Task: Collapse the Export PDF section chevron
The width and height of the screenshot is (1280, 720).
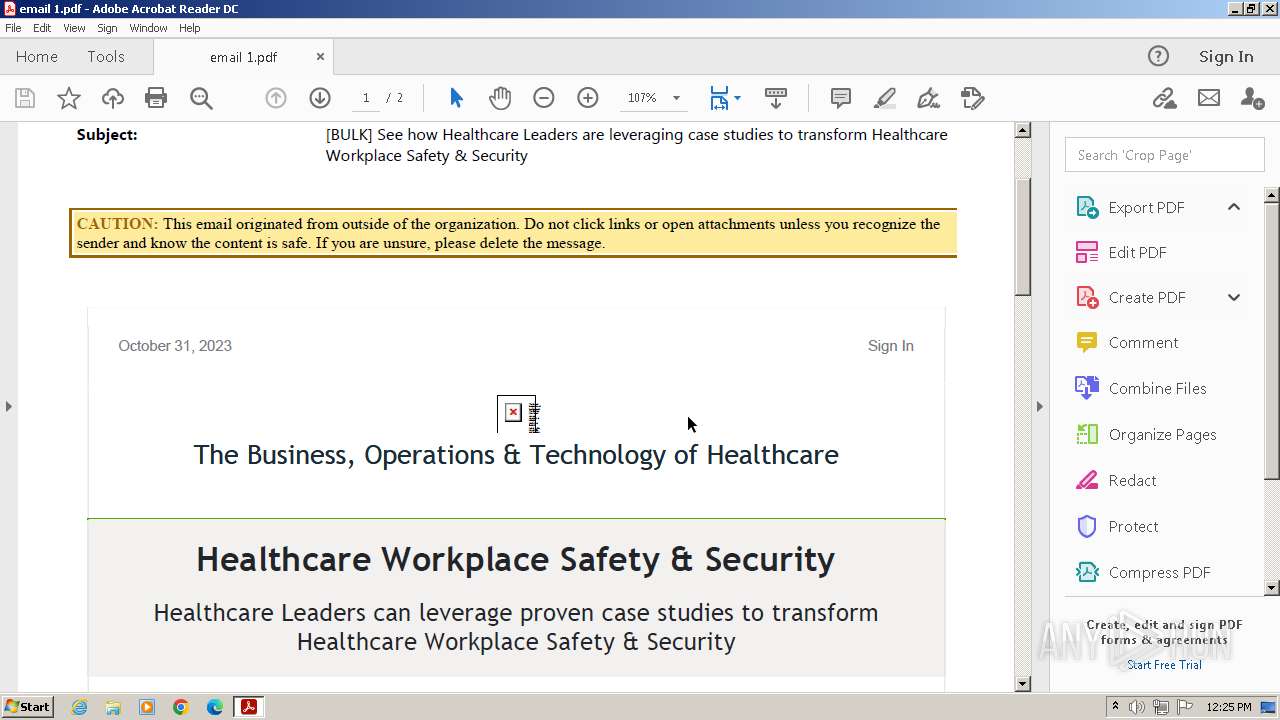Action: click(x=1234, y=207)
